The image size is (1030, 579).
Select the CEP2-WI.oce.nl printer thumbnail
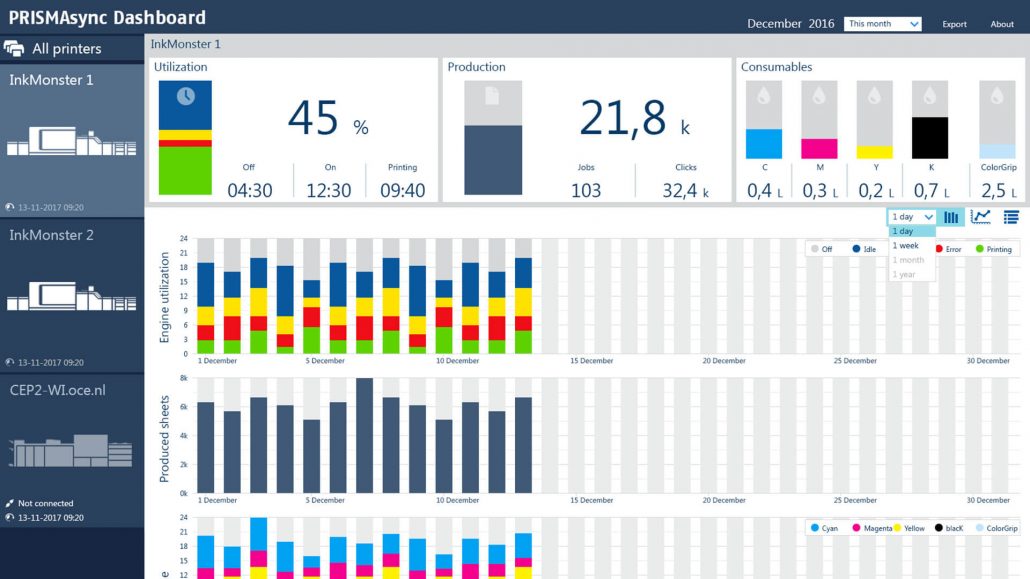point(70,449)
